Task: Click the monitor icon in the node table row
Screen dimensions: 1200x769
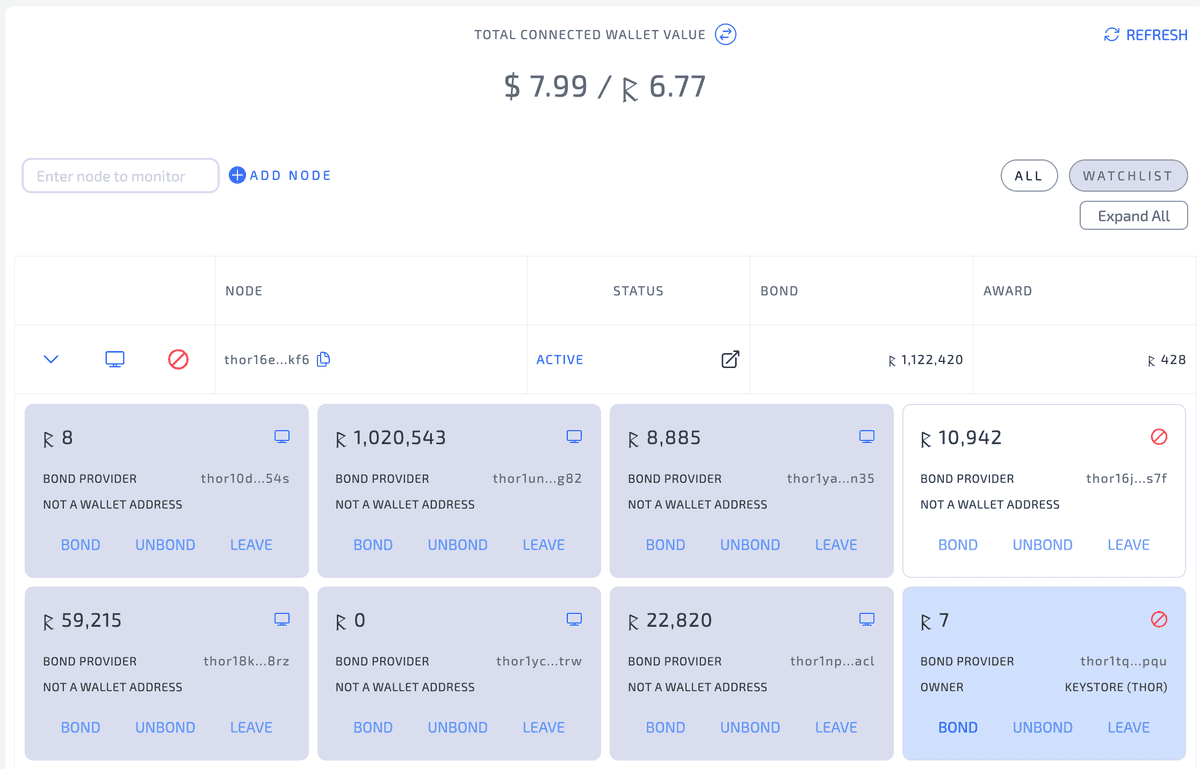Action: click(114, 358)
